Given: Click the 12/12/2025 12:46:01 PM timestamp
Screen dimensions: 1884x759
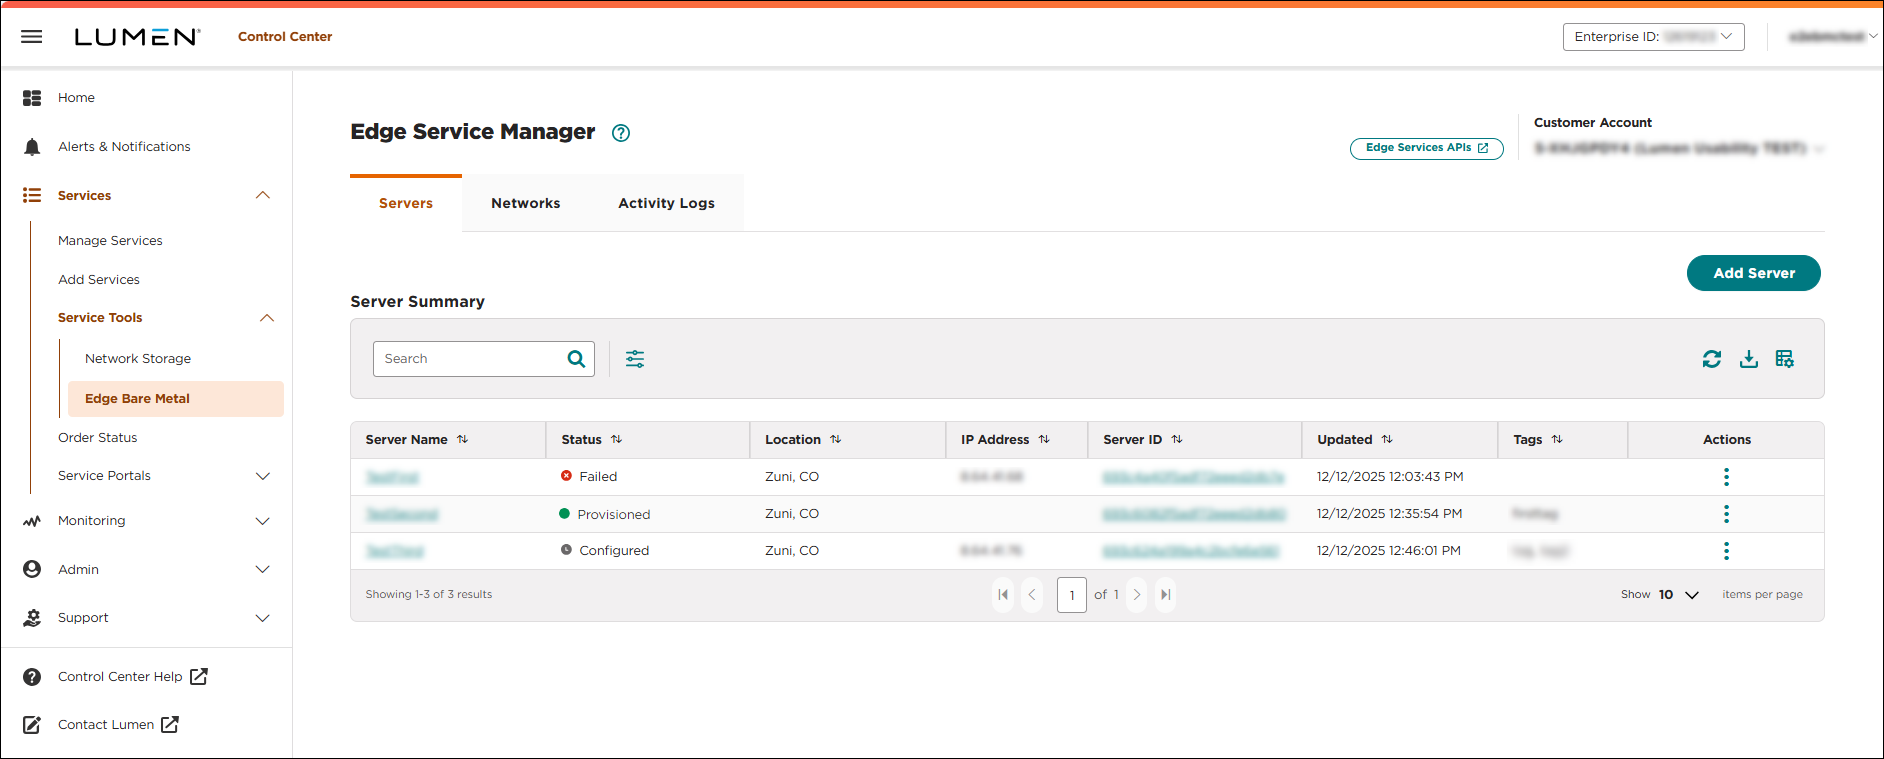Looking at the screenshot, I should pos(1389,551).
